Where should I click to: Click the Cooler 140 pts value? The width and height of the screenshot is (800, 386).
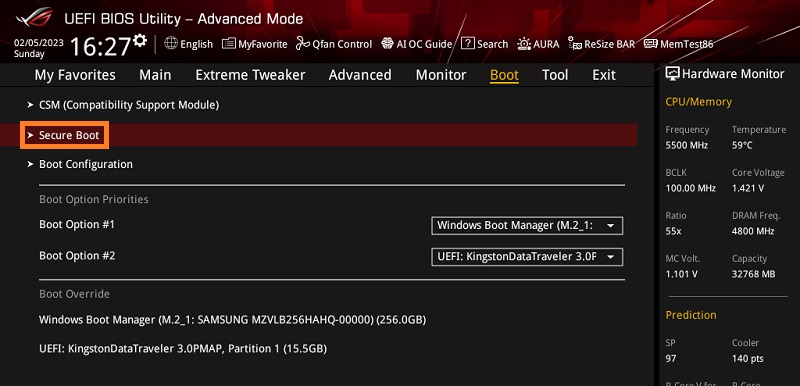click(x=747, y=359)
